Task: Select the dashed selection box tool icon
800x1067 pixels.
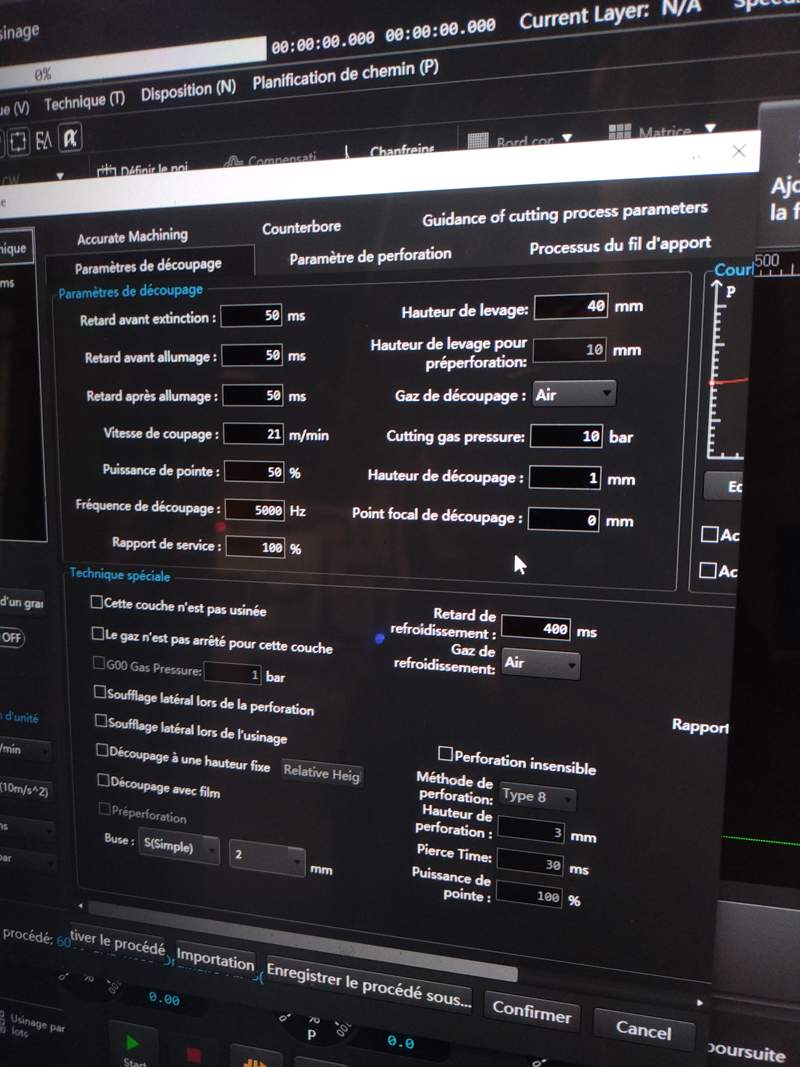Action: 18,141
